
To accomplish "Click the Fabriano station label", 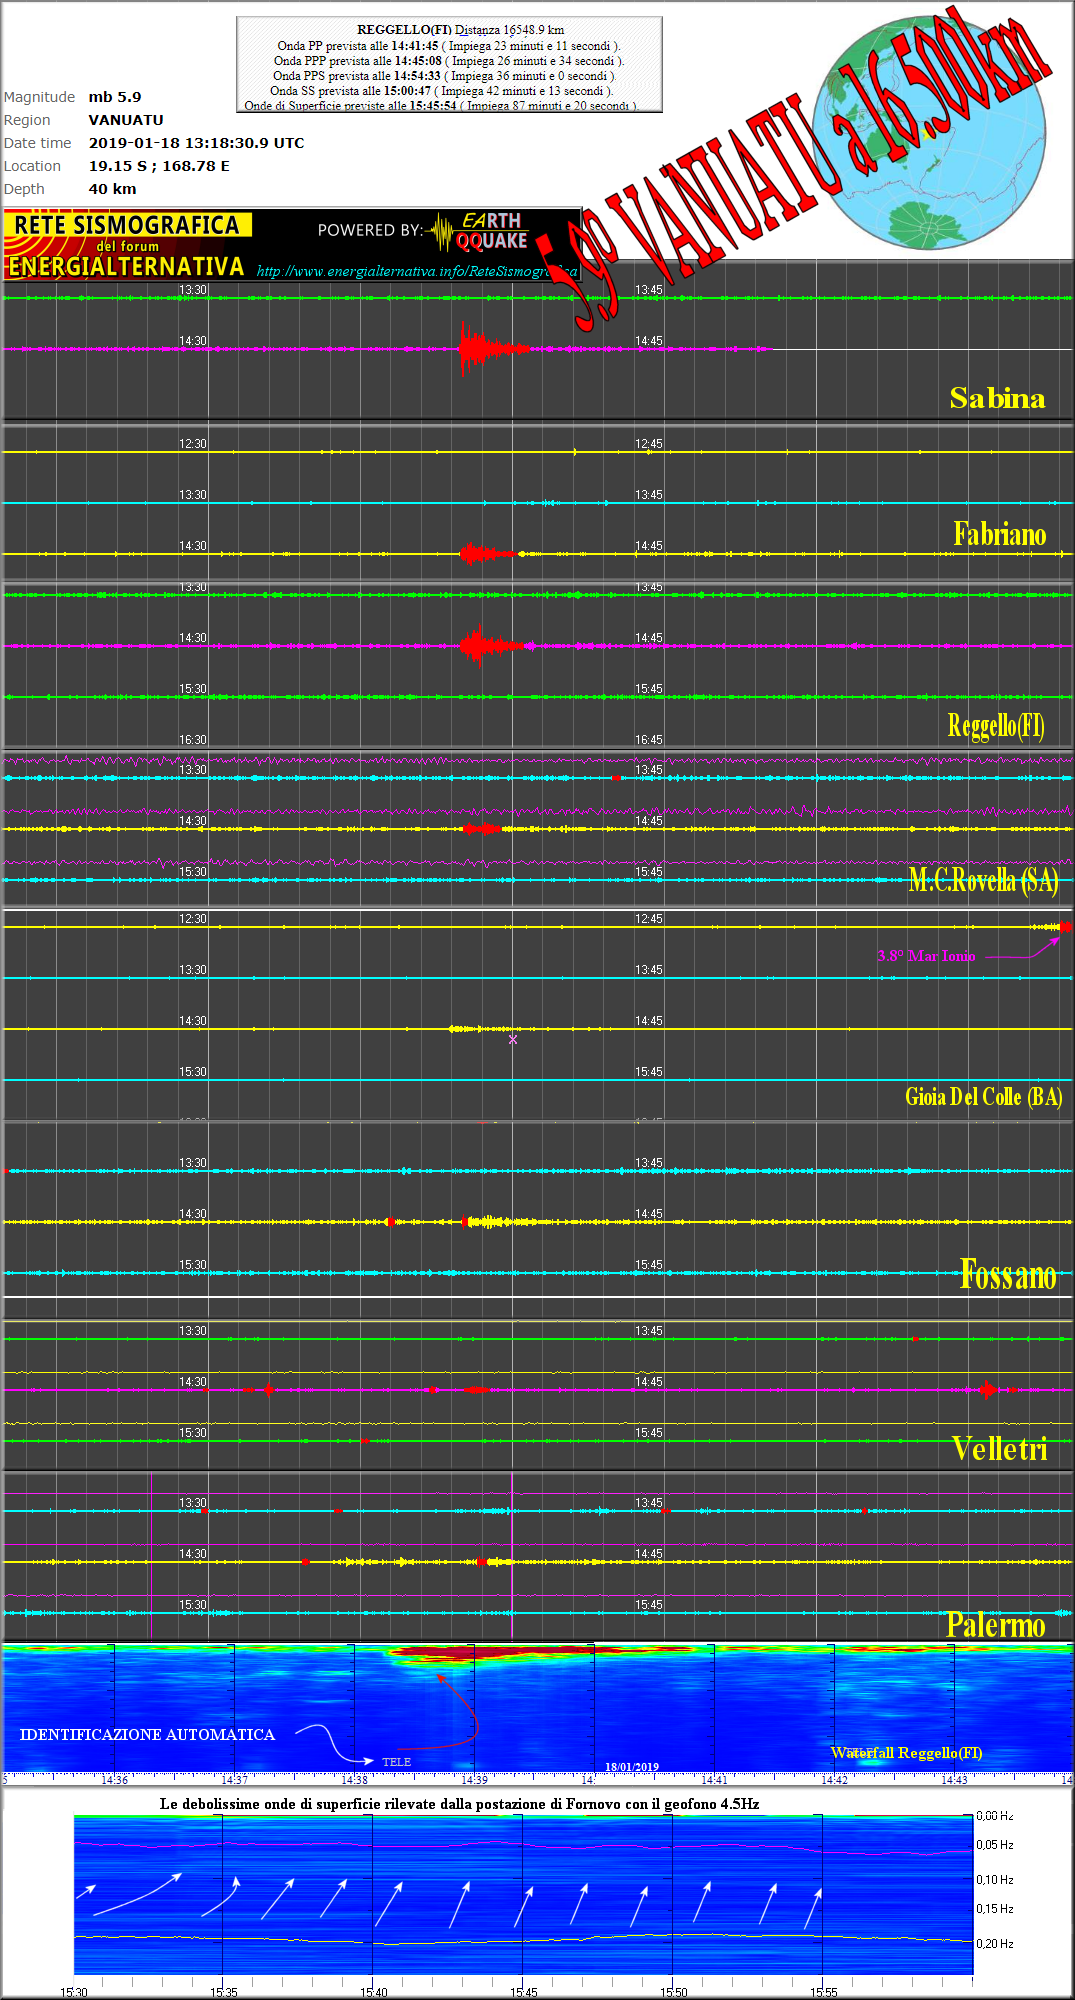I will (999, 534).
